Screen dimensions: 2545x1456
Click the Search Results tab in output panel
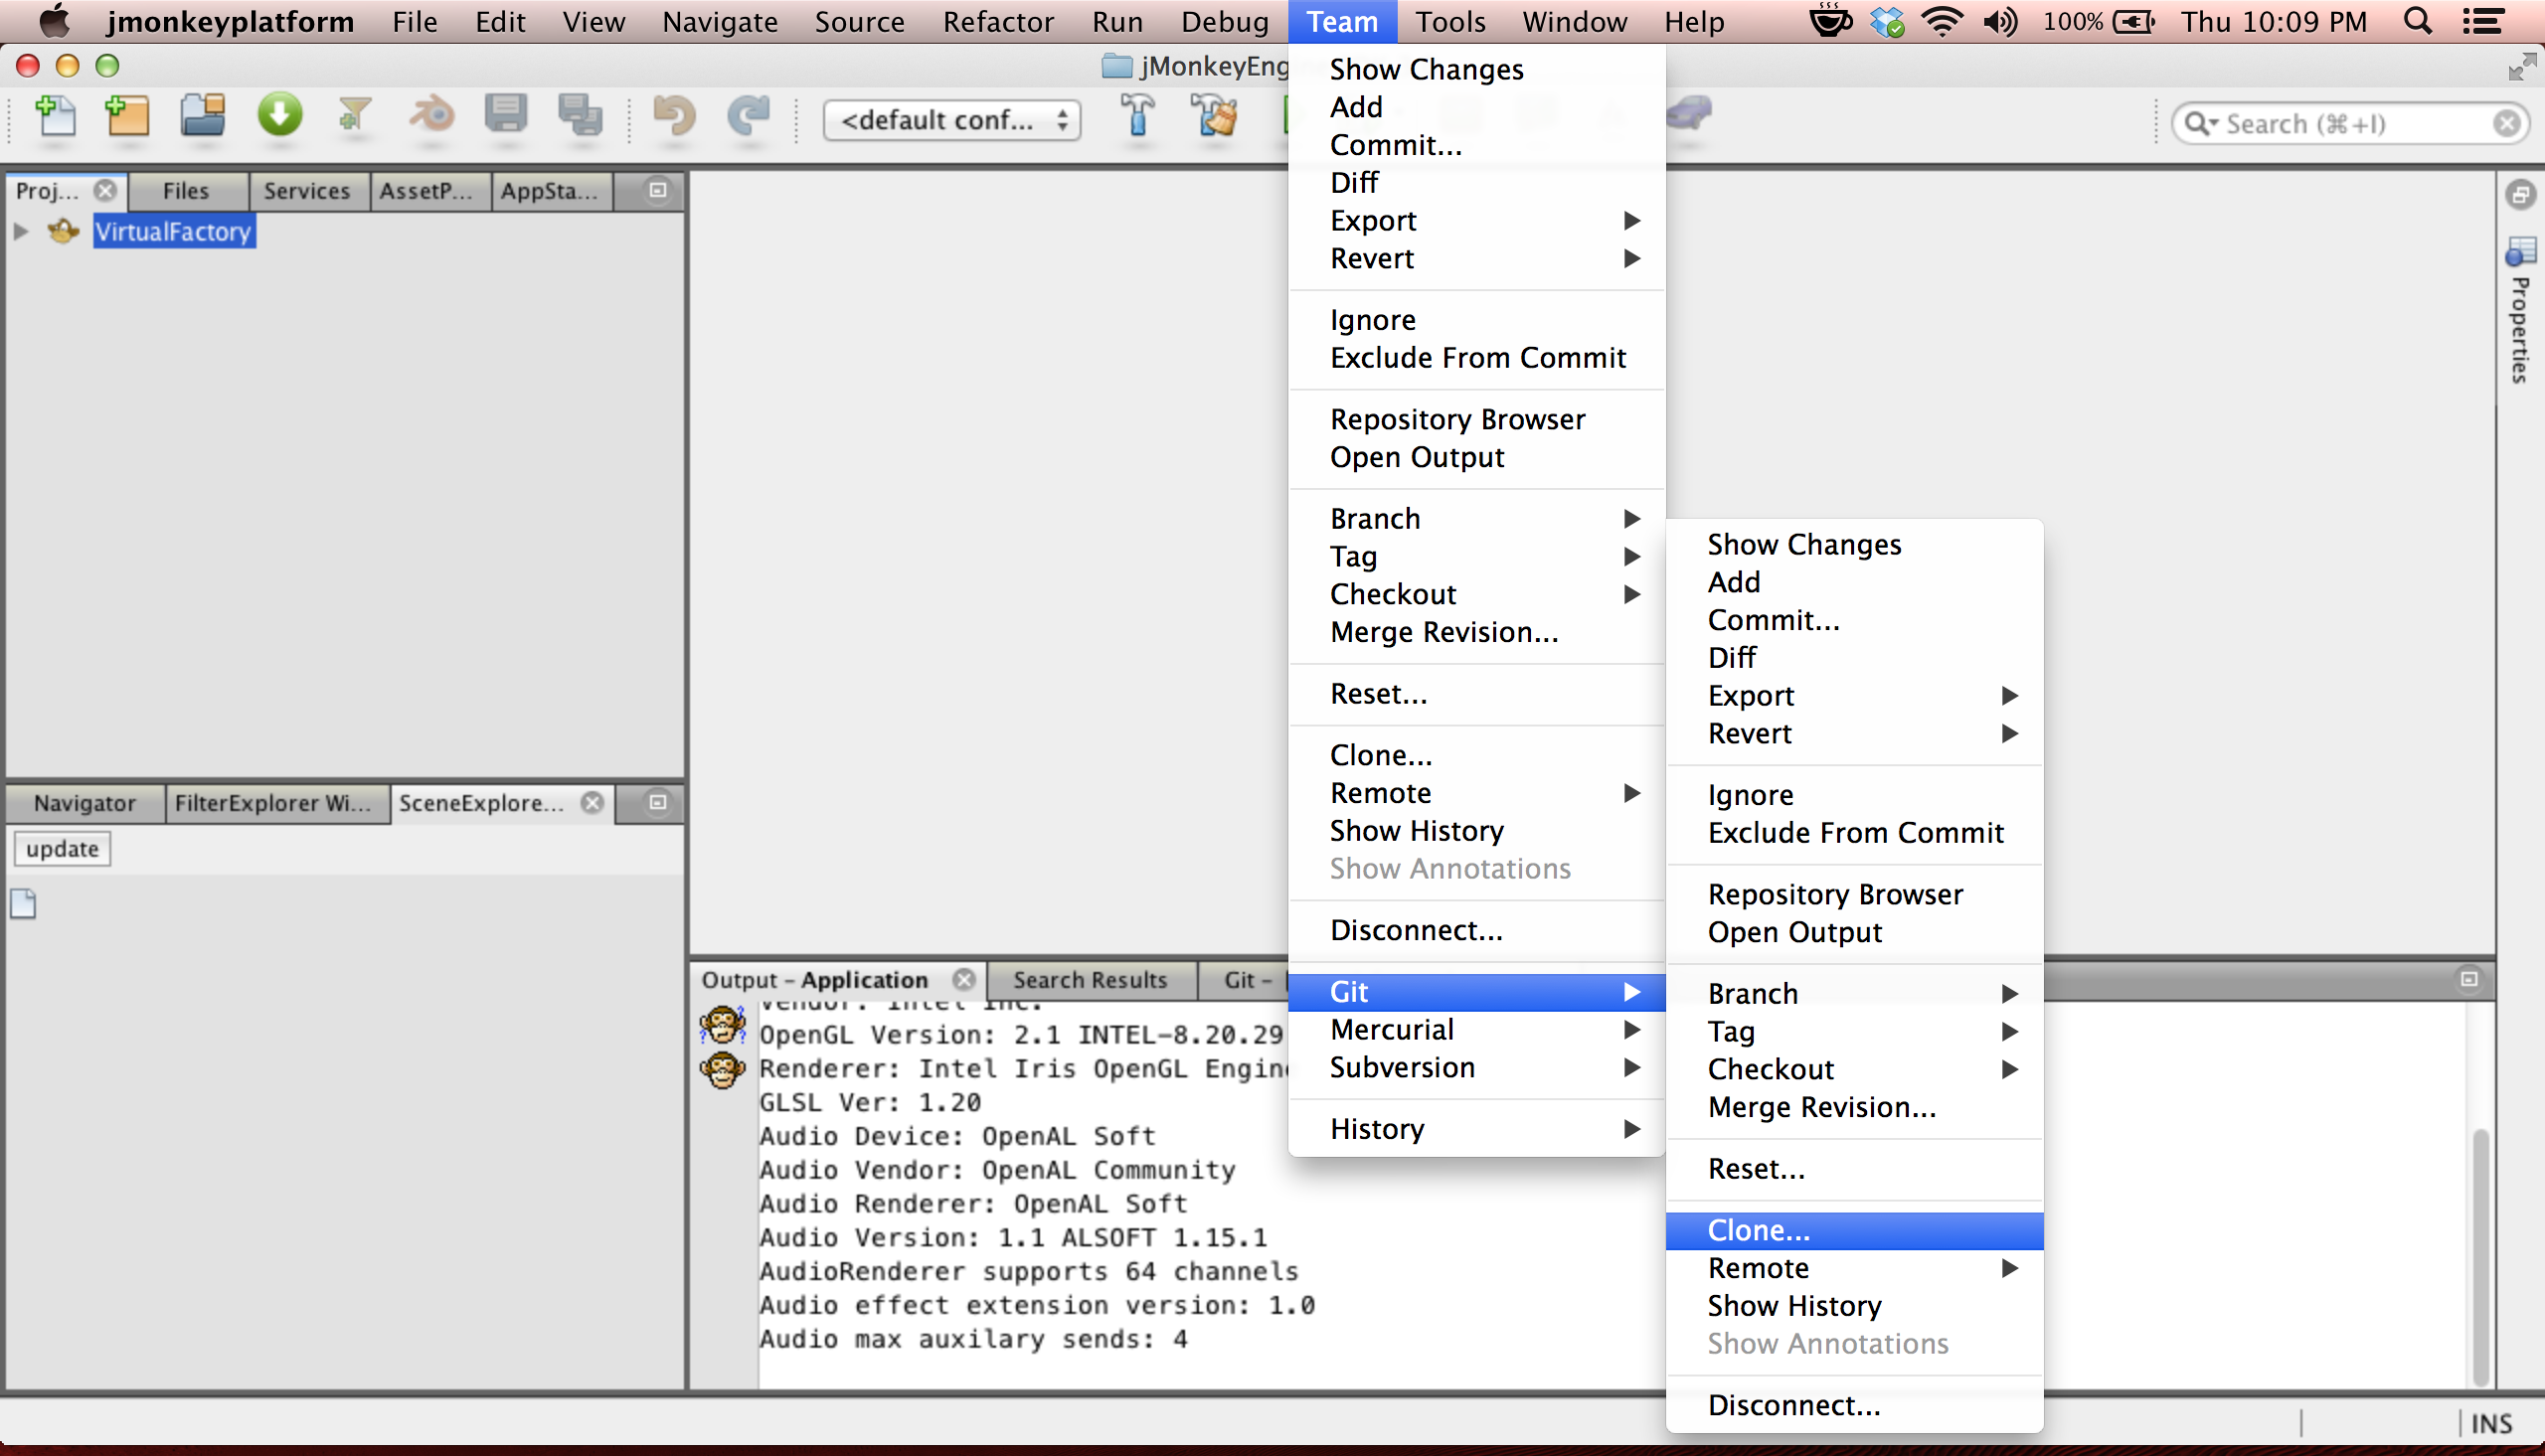click(1088, 977)
